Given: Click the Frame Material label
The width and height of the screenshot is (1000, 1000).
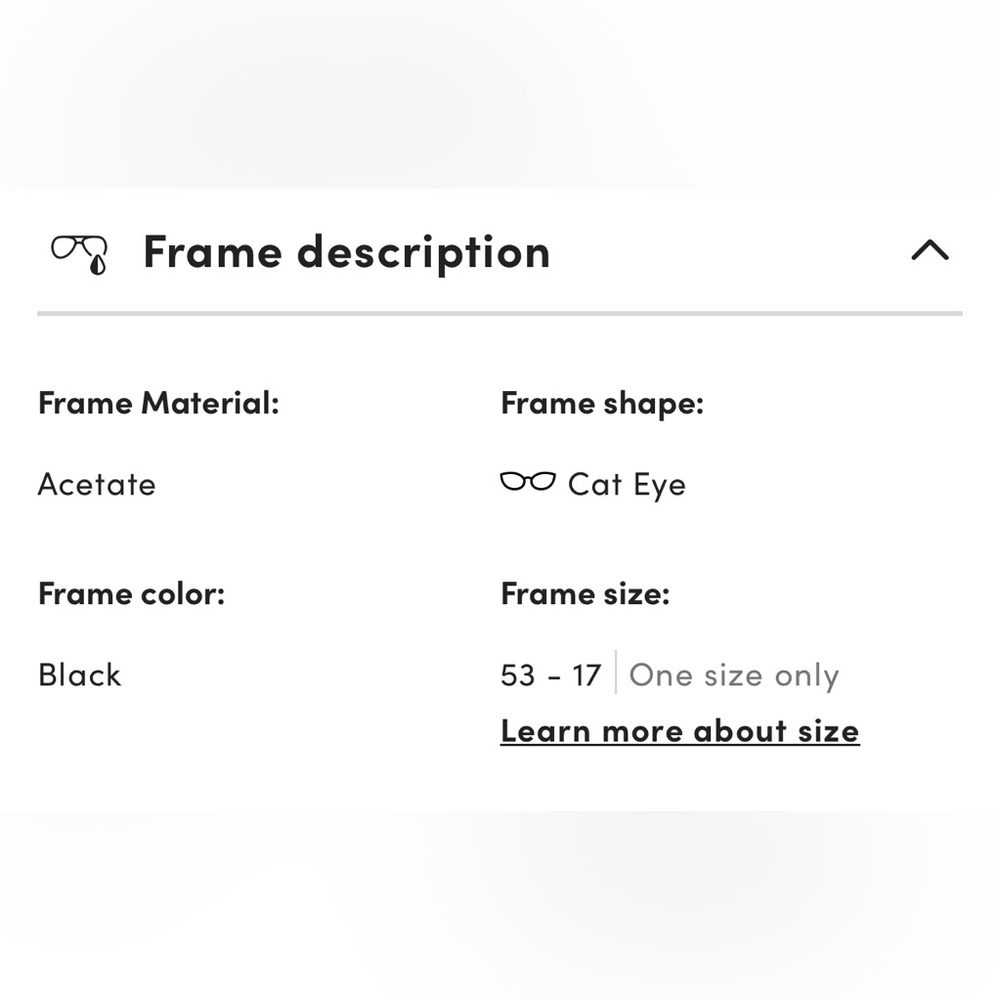Looking at the screenshot, I should click(158, 403).
